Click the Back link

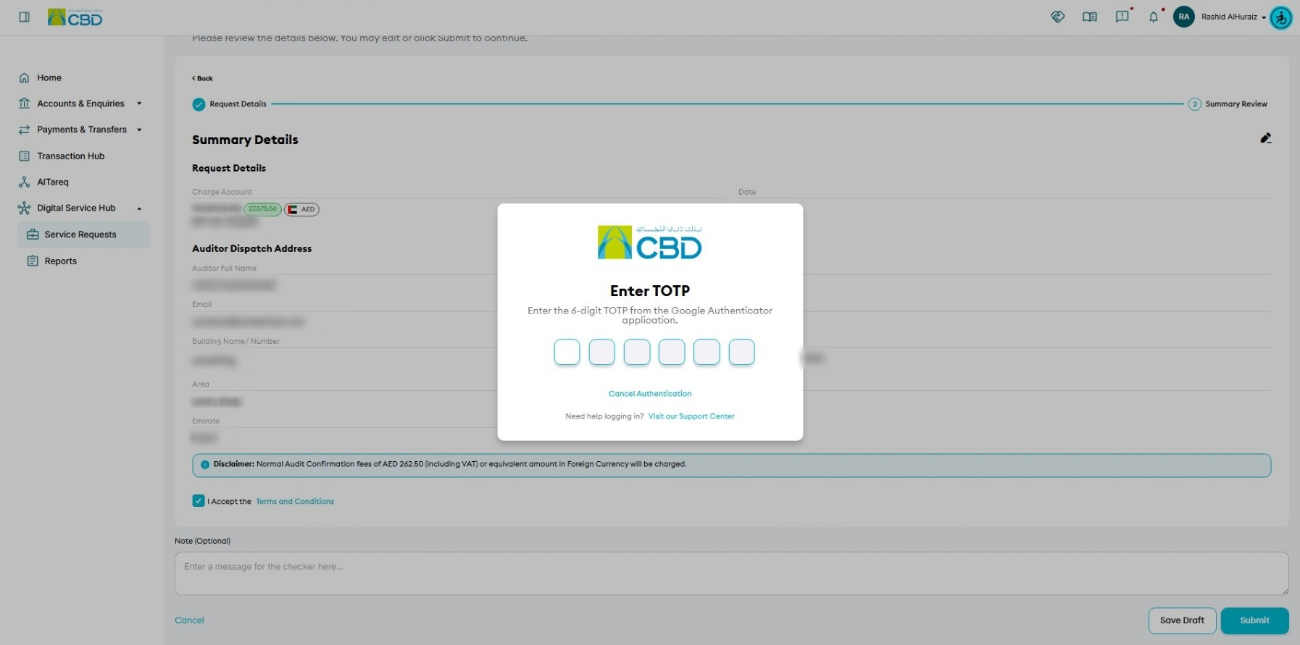click(202, 78)
